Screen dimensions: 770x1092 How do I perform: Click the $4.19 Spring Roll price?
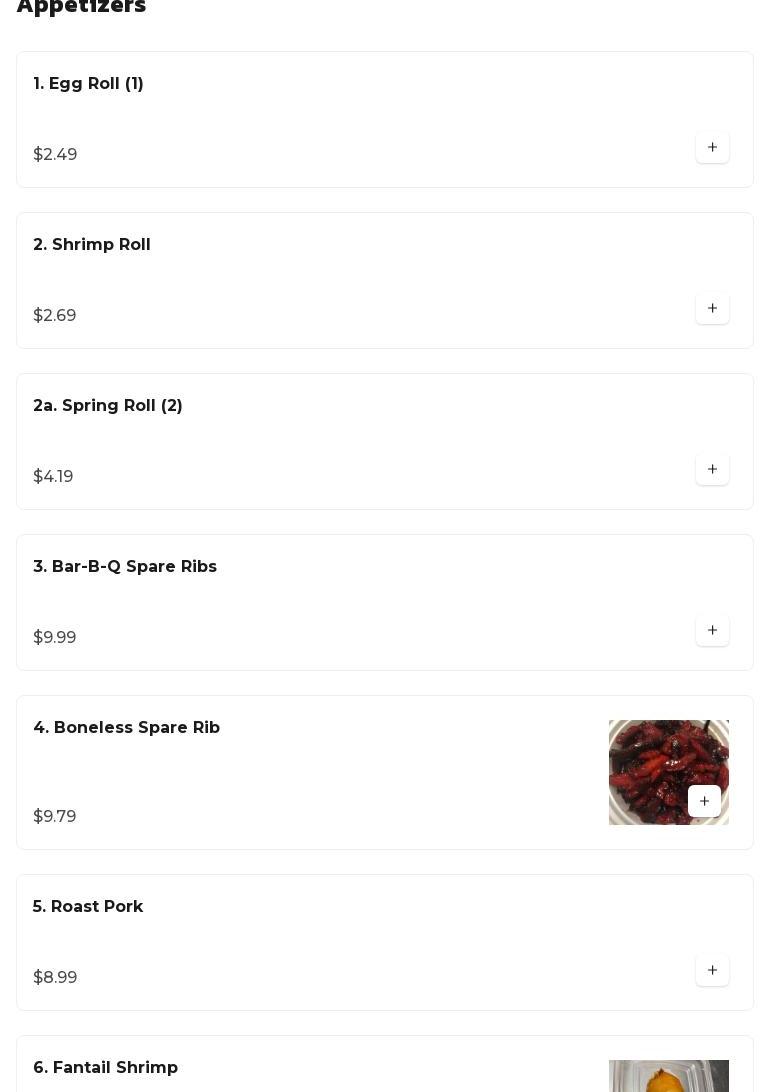tap(53, 477)
